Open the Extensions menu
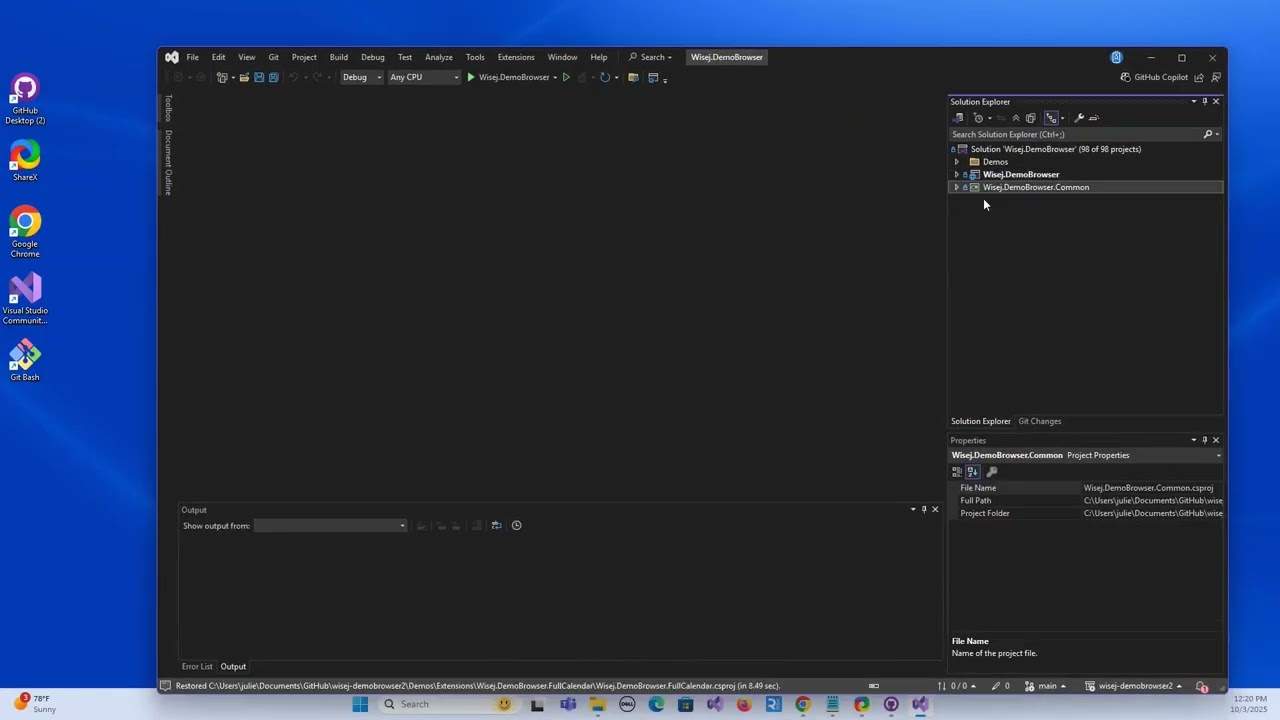 pyautogui.click(x=516, y=57)
